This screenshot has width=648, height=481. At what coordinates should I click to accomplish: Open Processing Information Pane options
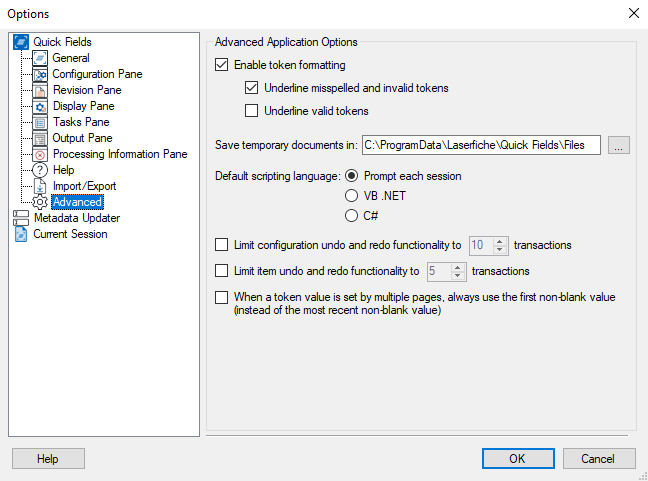click(x=120, y=154)
